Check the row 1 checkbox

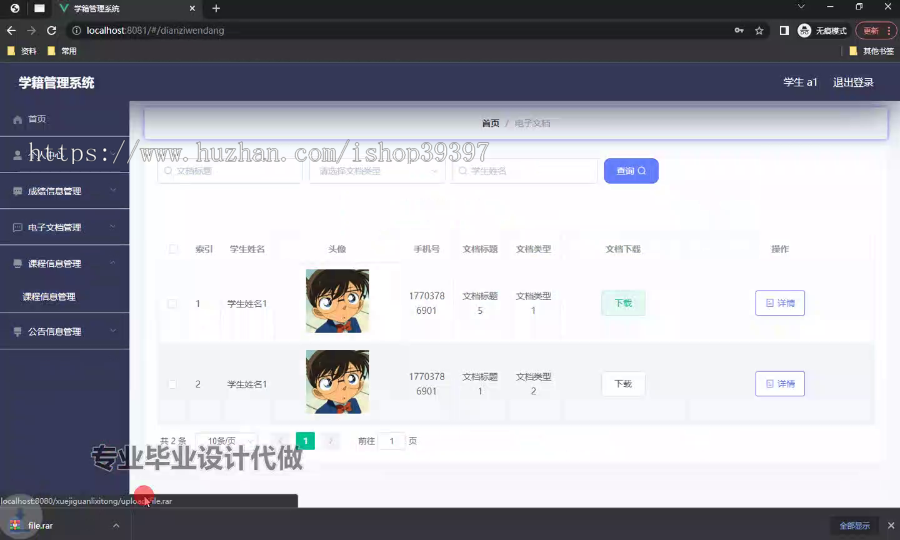172,304
